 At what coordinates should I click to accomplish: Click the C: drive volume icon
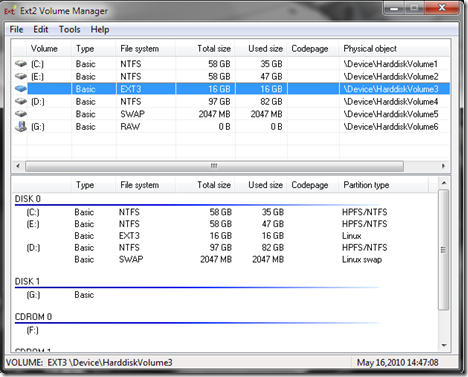click(21, 63)
